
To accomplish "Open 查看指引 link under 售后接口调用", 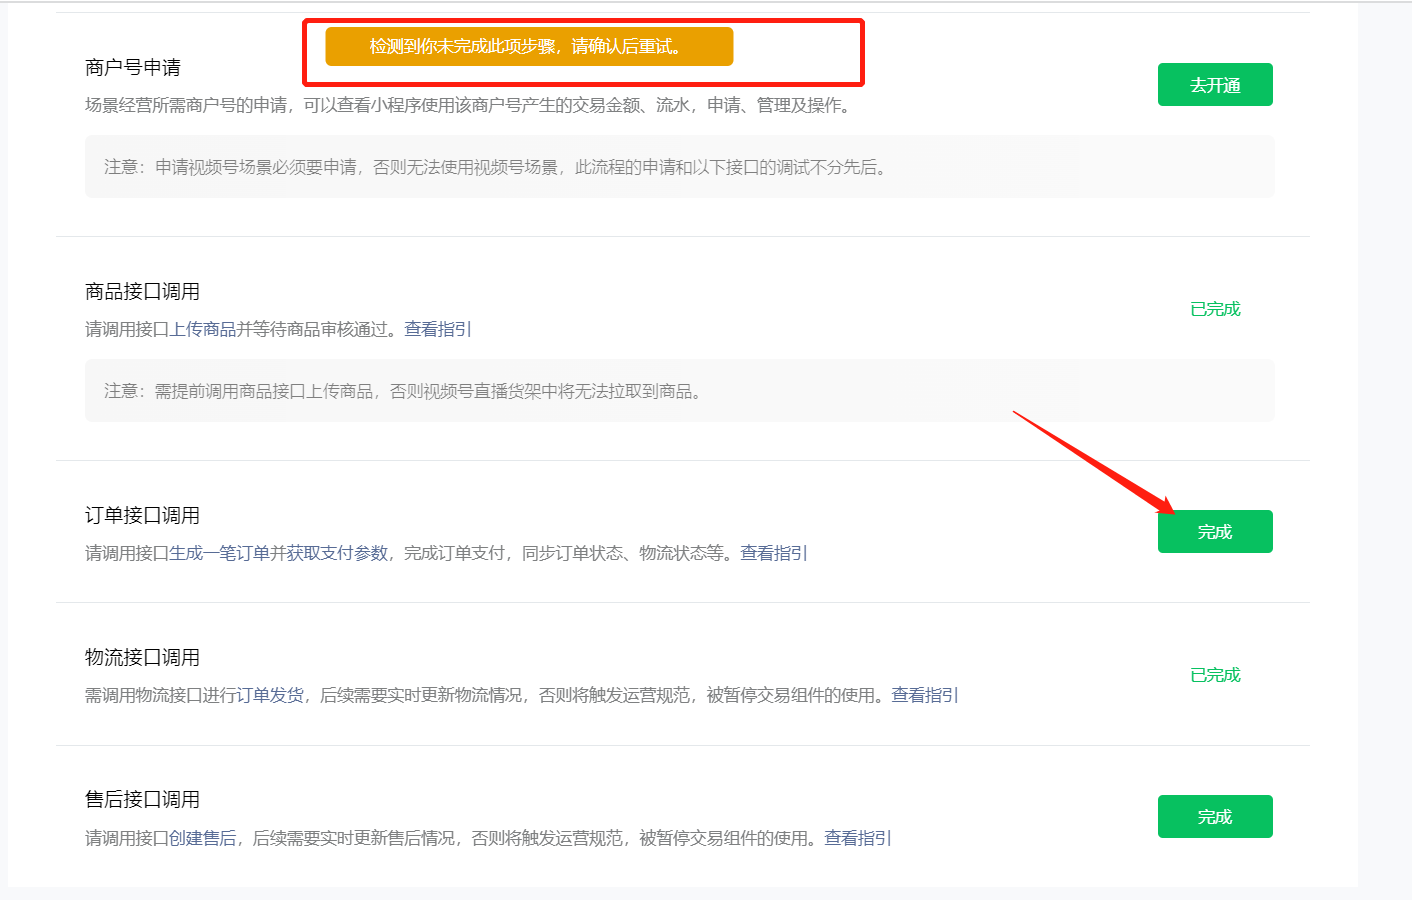I will tap(858, 838).
